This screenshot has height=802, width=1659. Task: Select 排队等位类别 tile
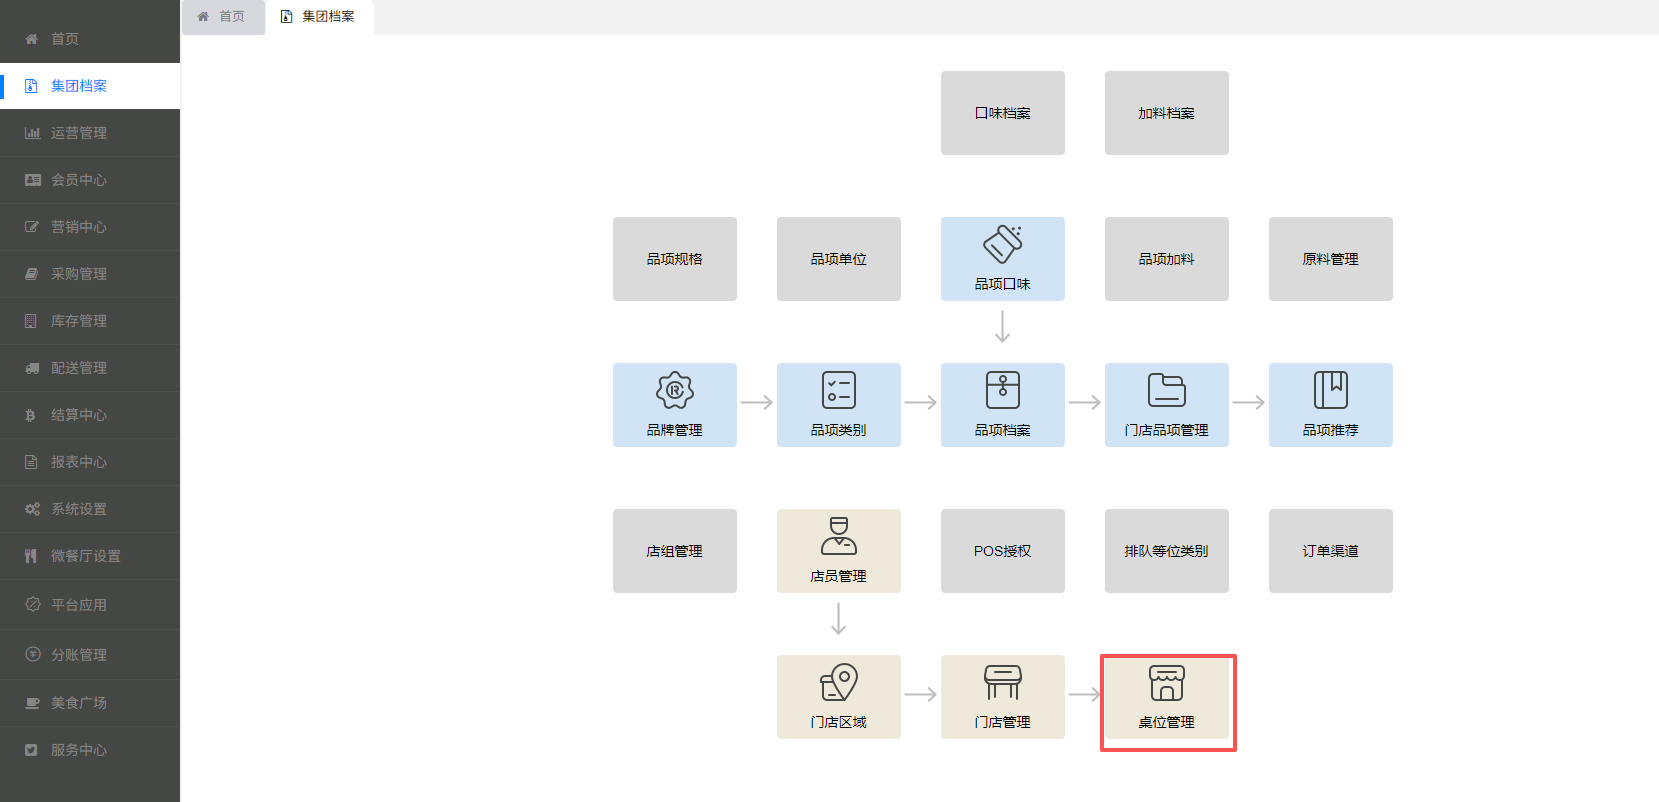click(x=1166, y=551)
